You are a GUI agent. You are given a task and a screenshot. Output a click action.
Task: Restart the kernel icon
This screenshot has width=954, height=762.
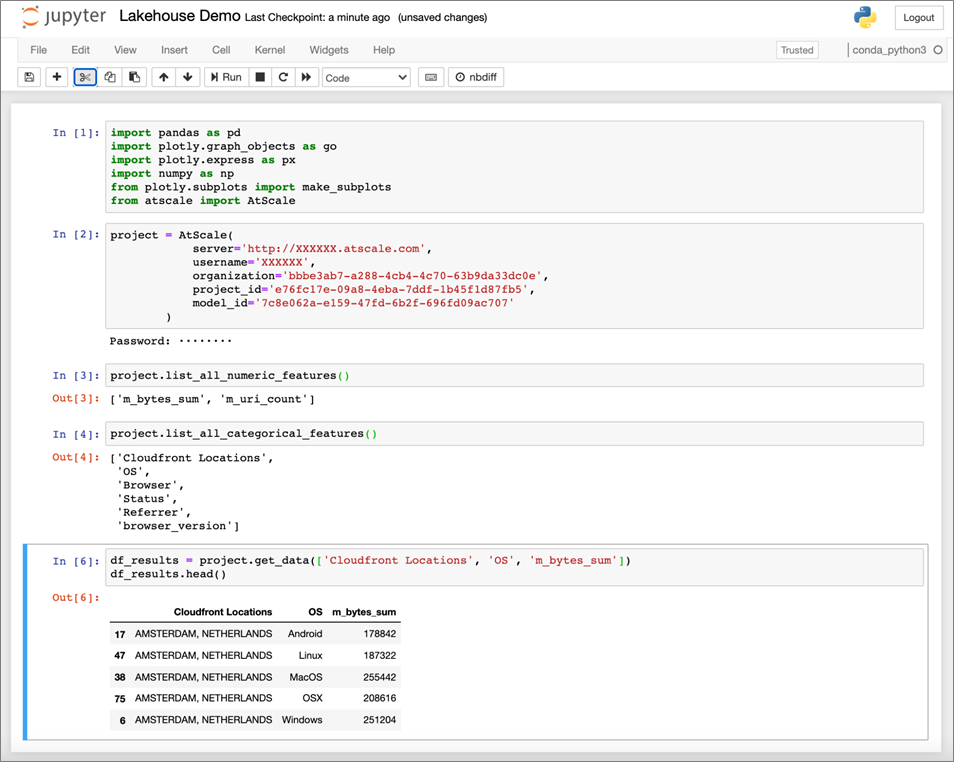(283, 77)
